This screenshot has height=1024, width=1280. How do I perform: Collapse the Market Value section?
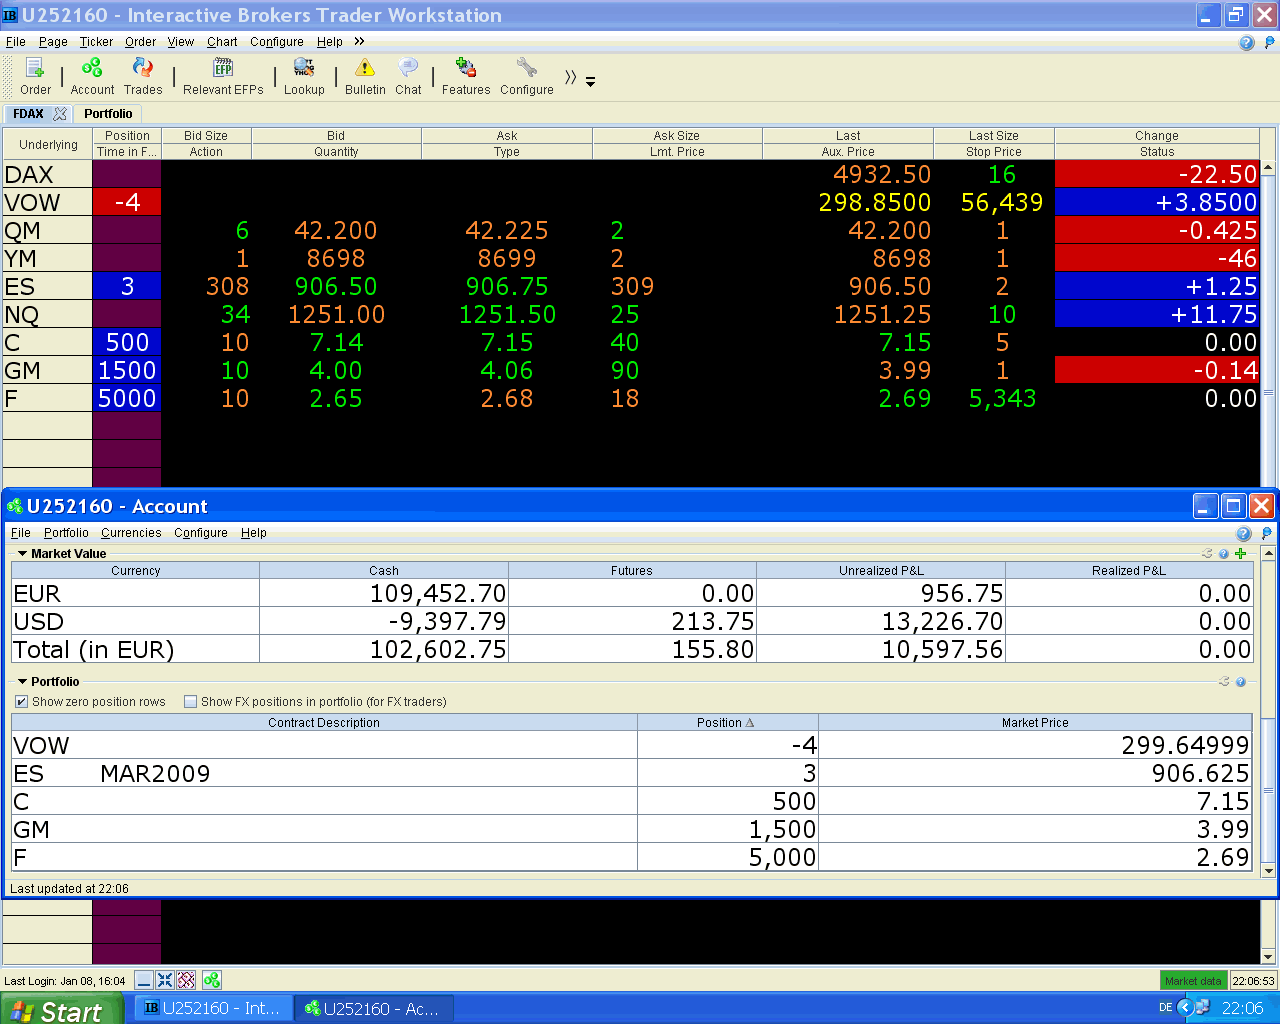22,553
